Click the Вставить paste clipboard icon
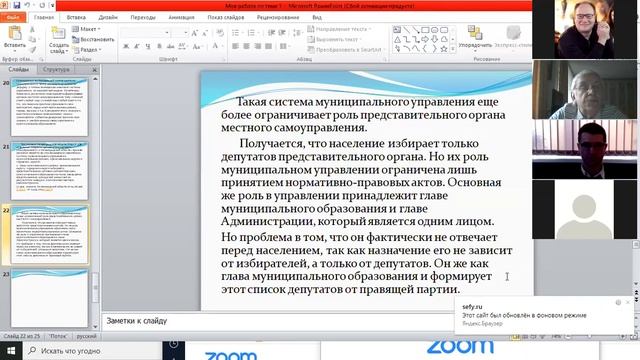The width and height of the screenshot is (640, 360). [15, 33]
